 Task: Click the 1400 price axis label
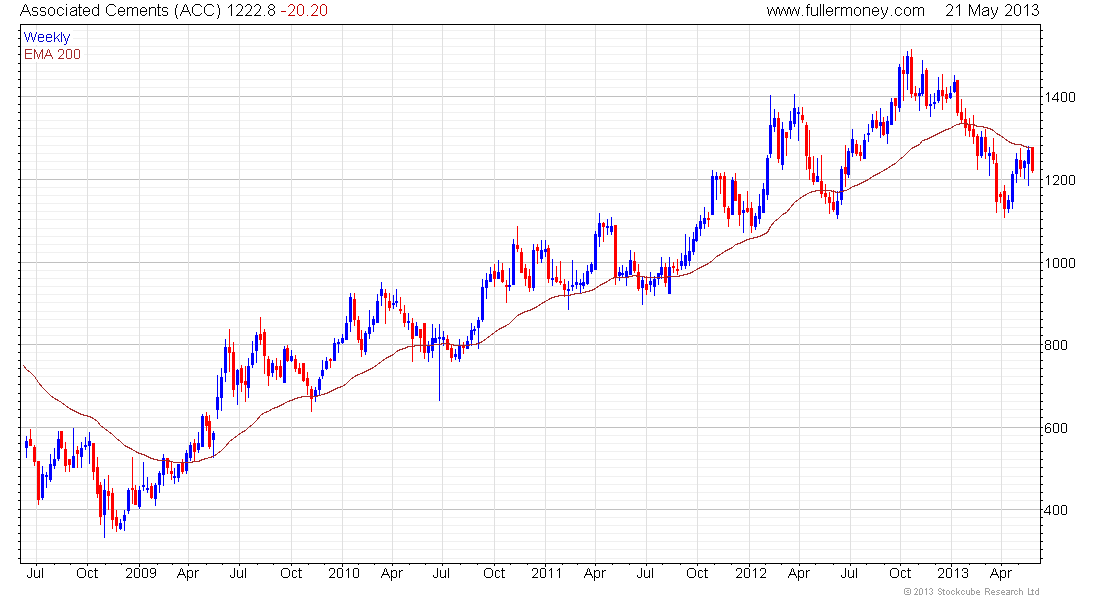[x=1059, y=98]
